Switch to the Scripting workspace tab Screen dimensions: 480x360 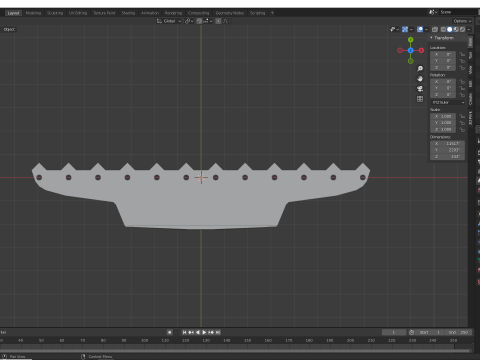coord(258,13)
